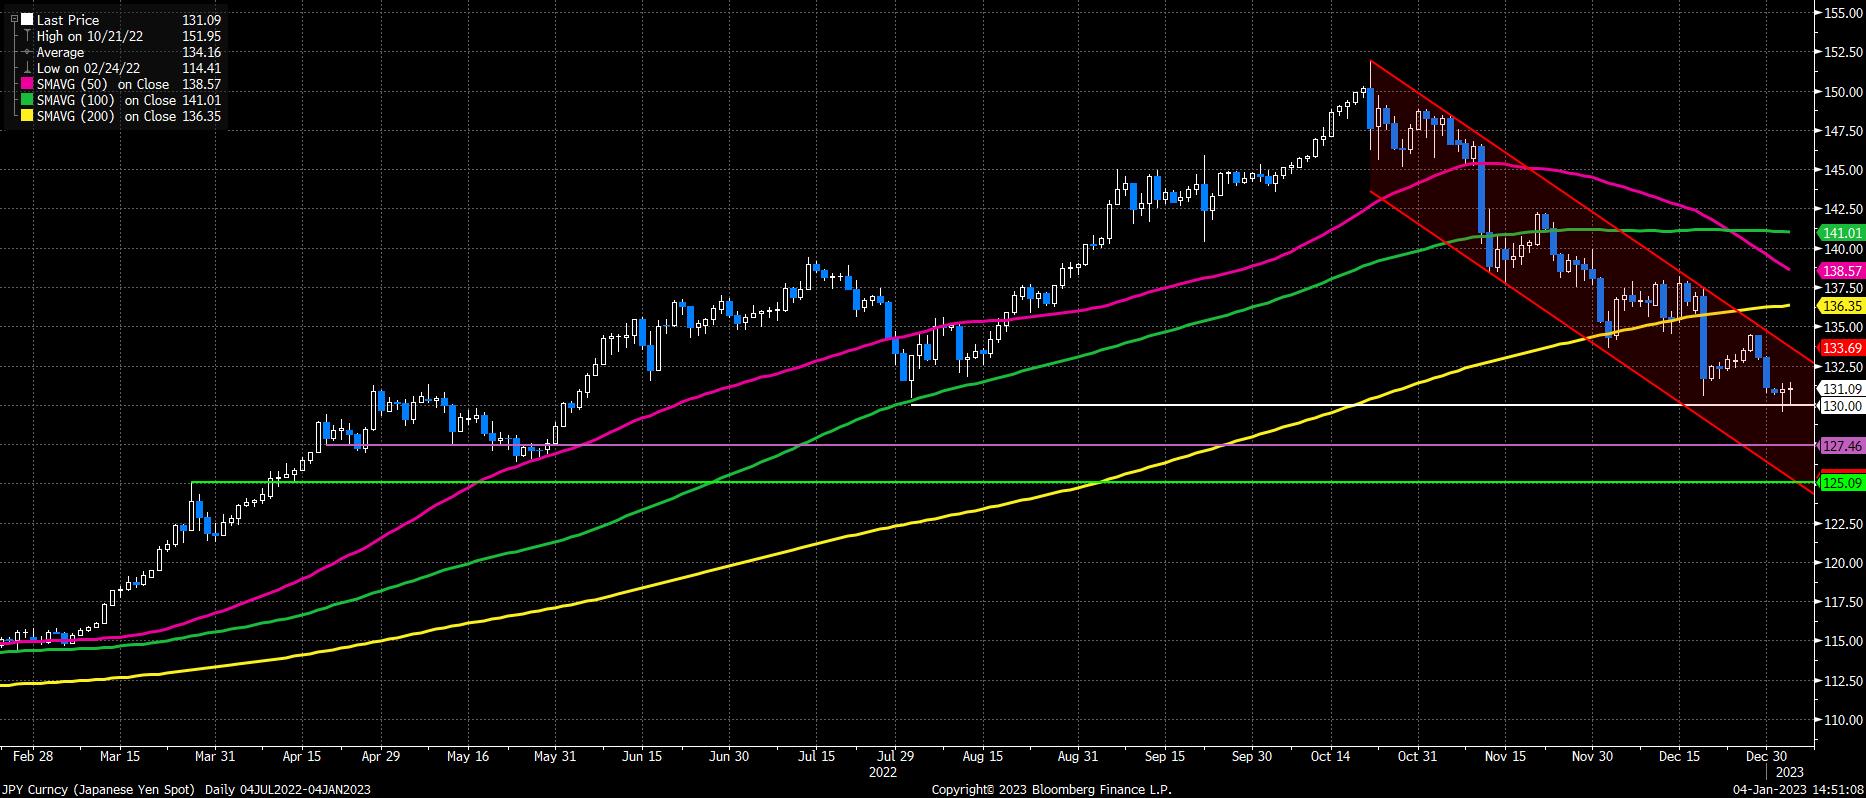Image resolution: width=1866 pixels, height=798 pixels.
Task: Click the 155.00 label on price axis
Action: [x=1843, y=13]
